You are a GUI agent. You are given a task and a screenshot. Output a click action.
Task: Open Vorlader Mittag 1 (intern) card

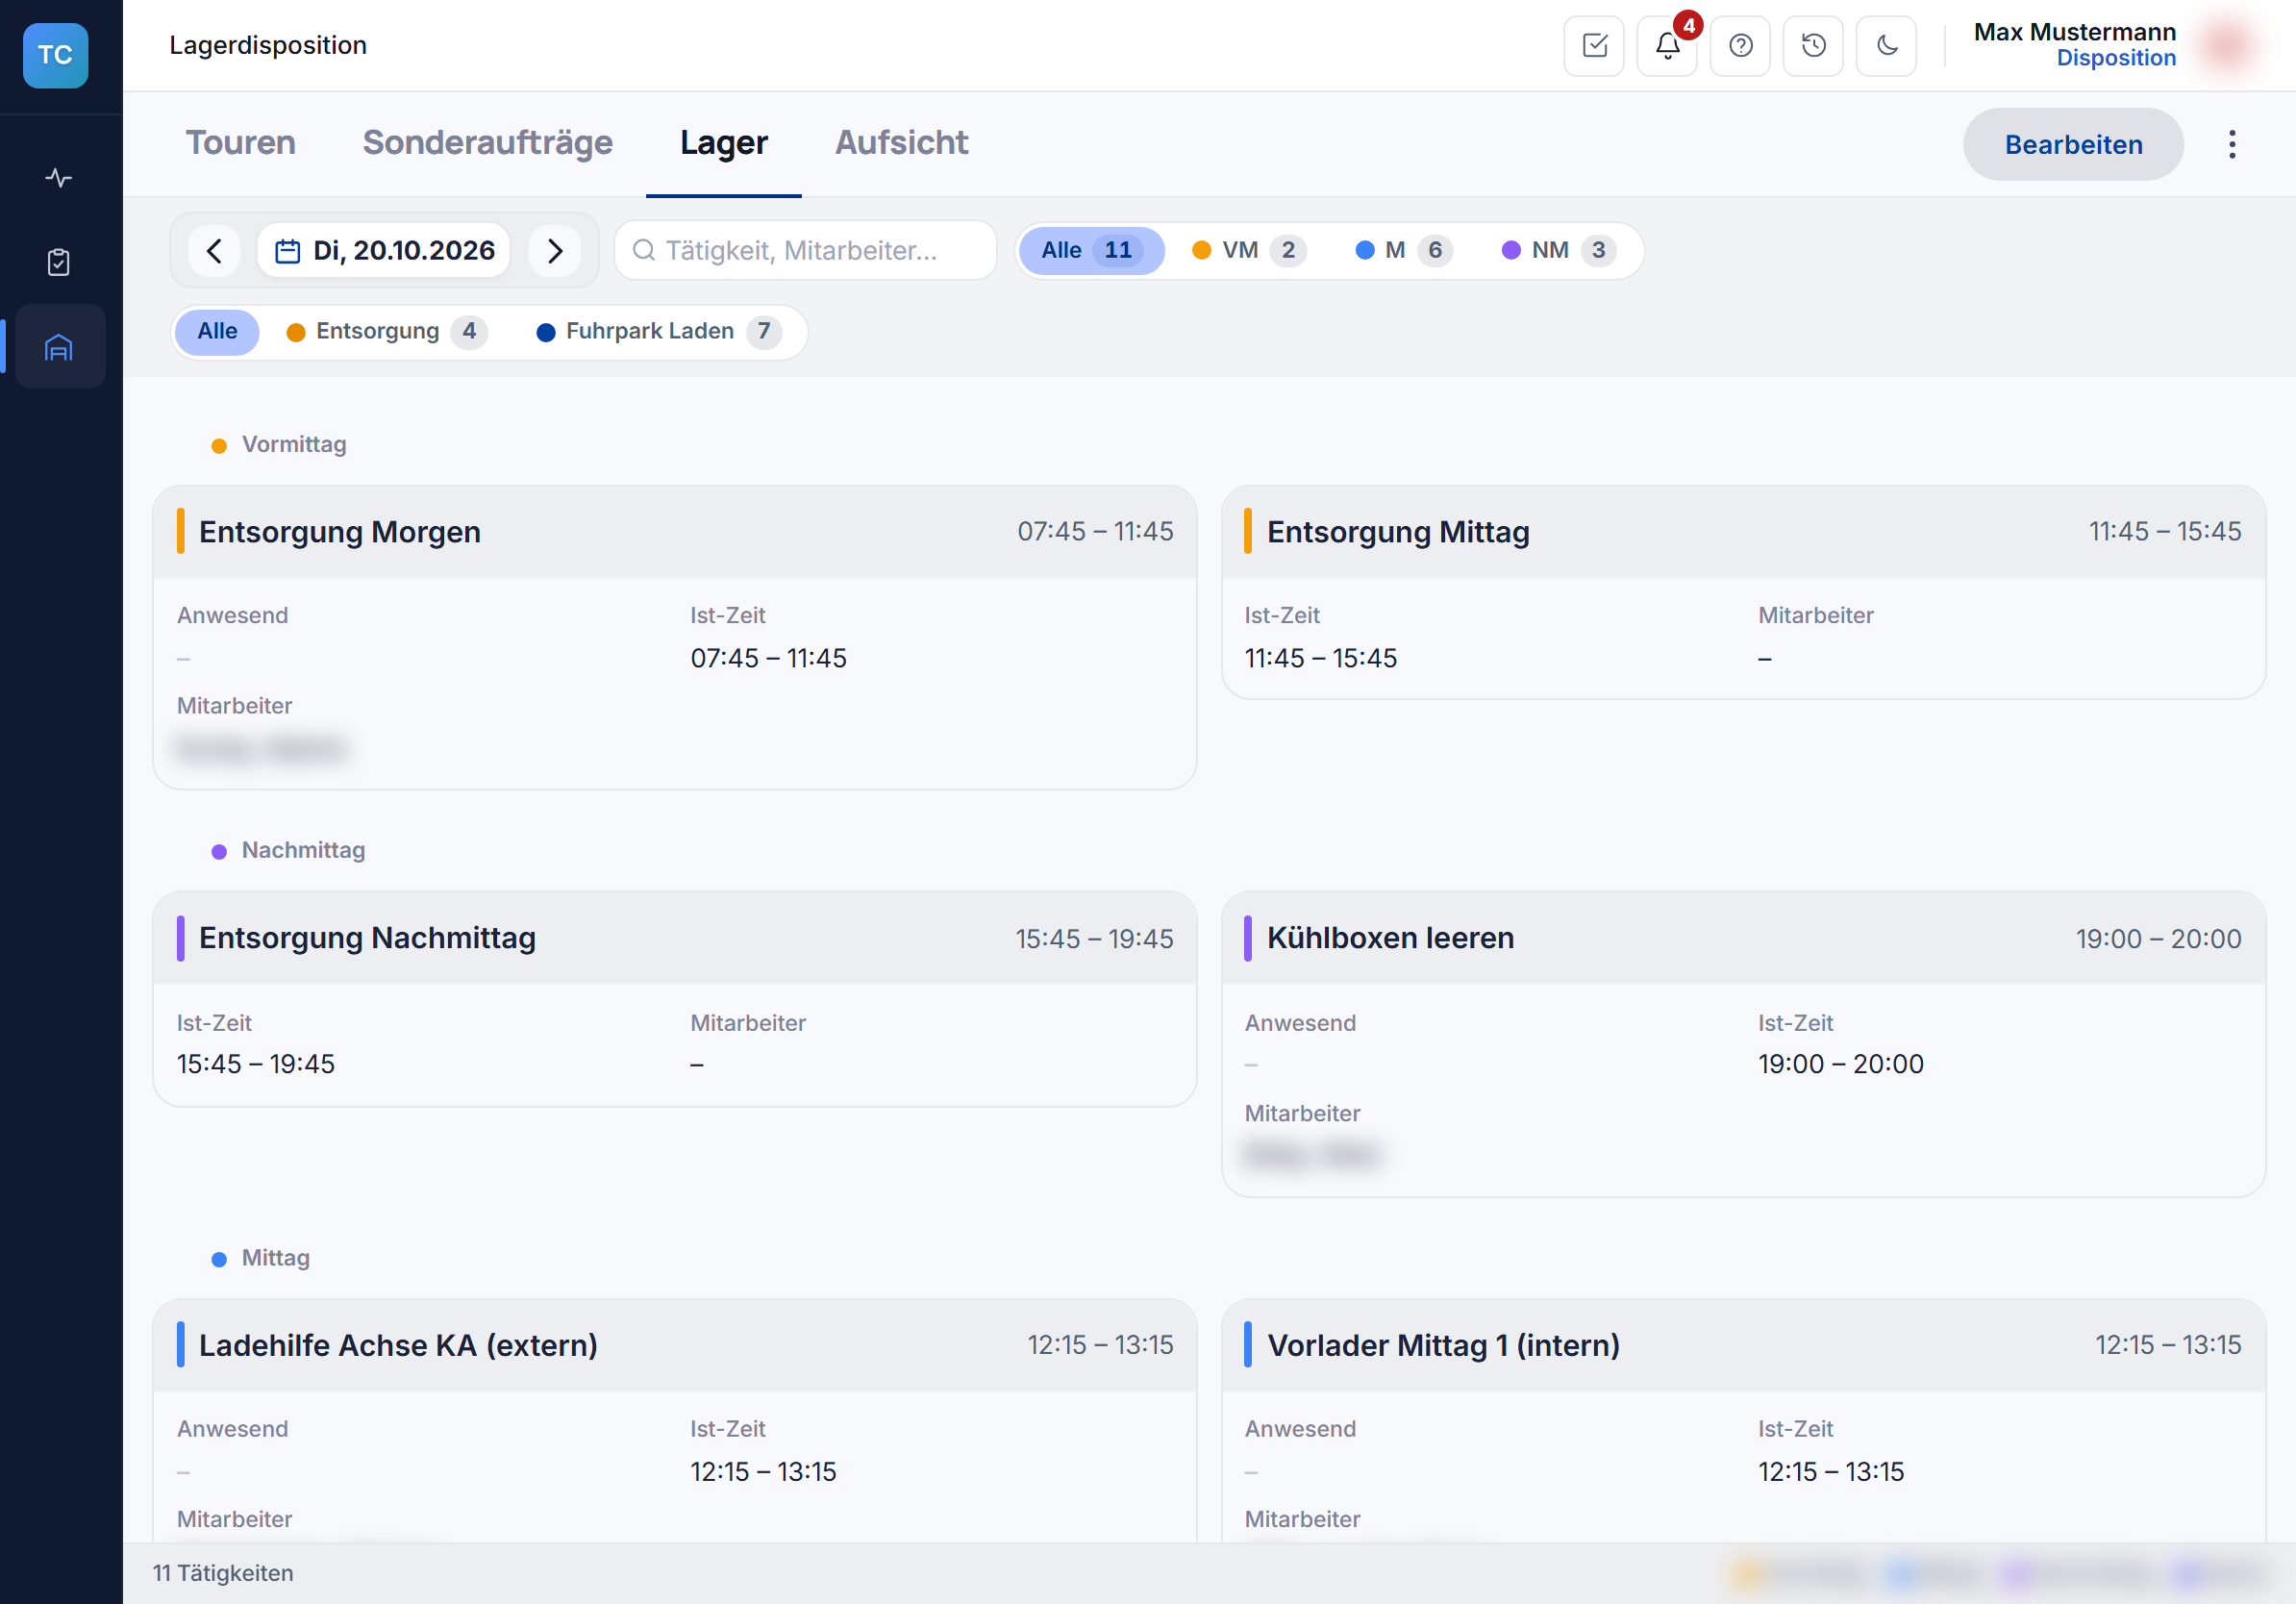(x=1743, y=1420)
